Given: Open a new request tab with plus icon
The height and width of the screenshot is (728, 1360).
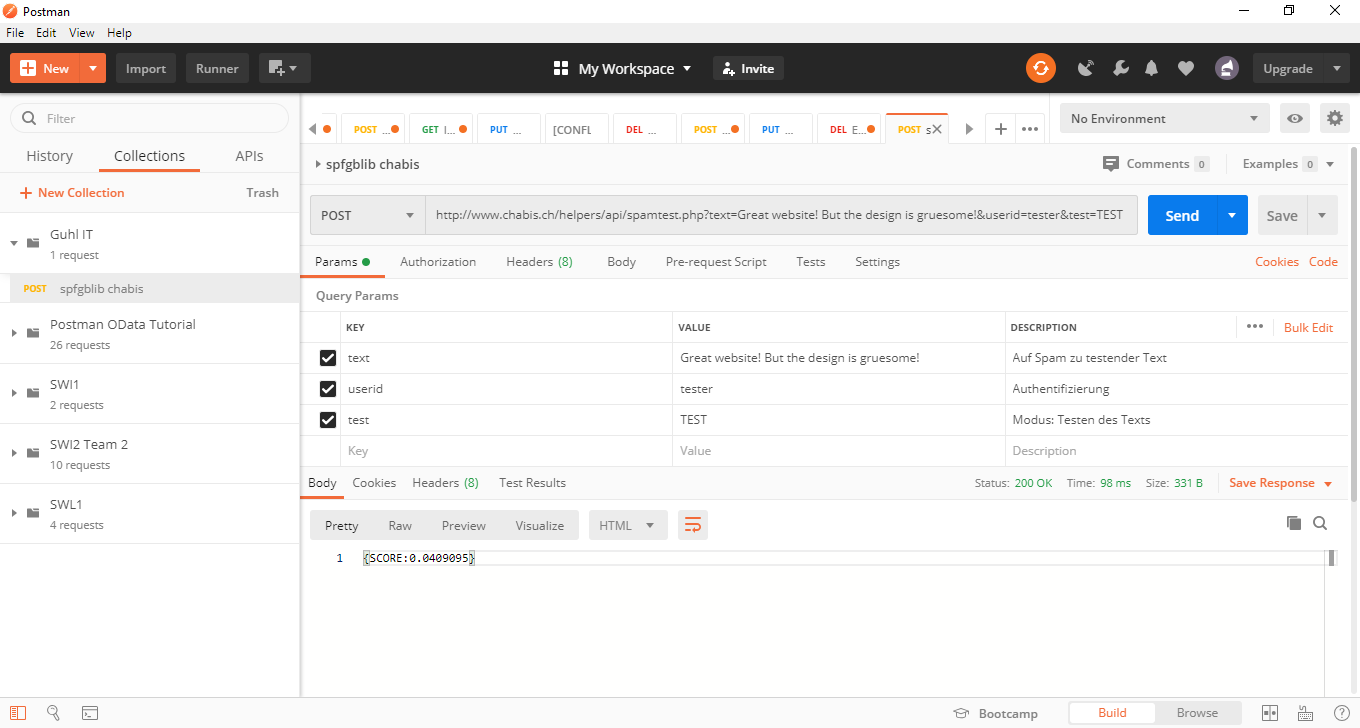Looking at the screenshot, I should tap(1000, 129).
